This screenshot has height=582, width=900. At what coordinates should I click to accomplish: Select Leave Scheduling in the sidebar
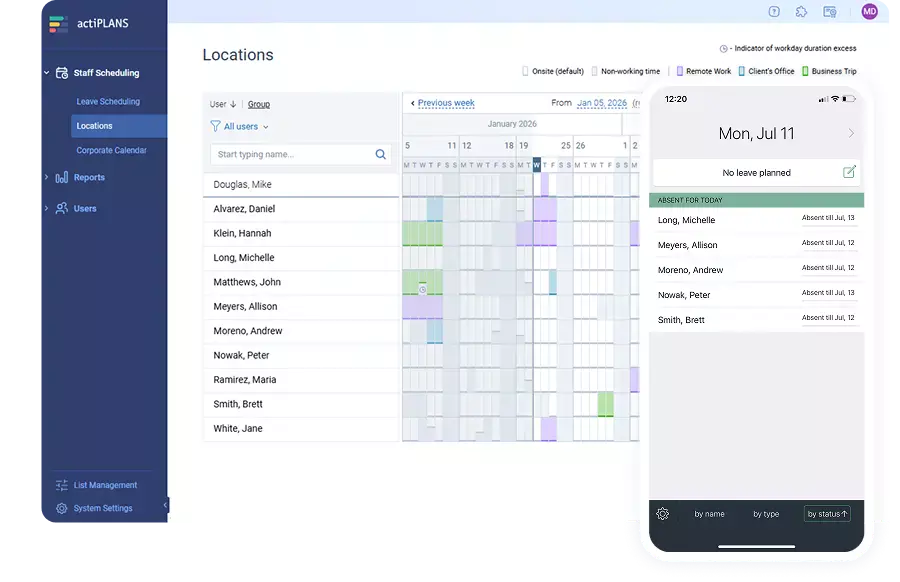(107, 101)
